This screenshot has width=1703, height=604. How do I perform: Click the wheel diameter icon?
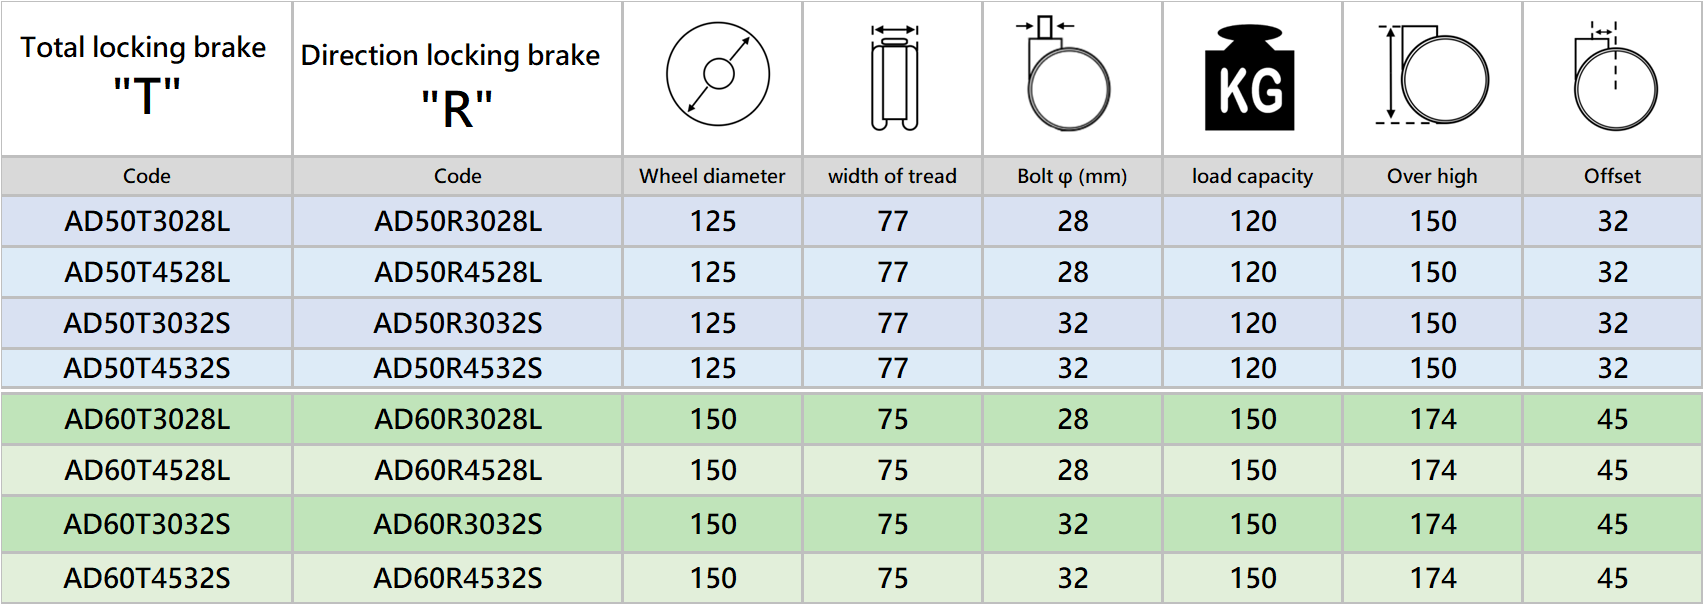pos(717,75)
